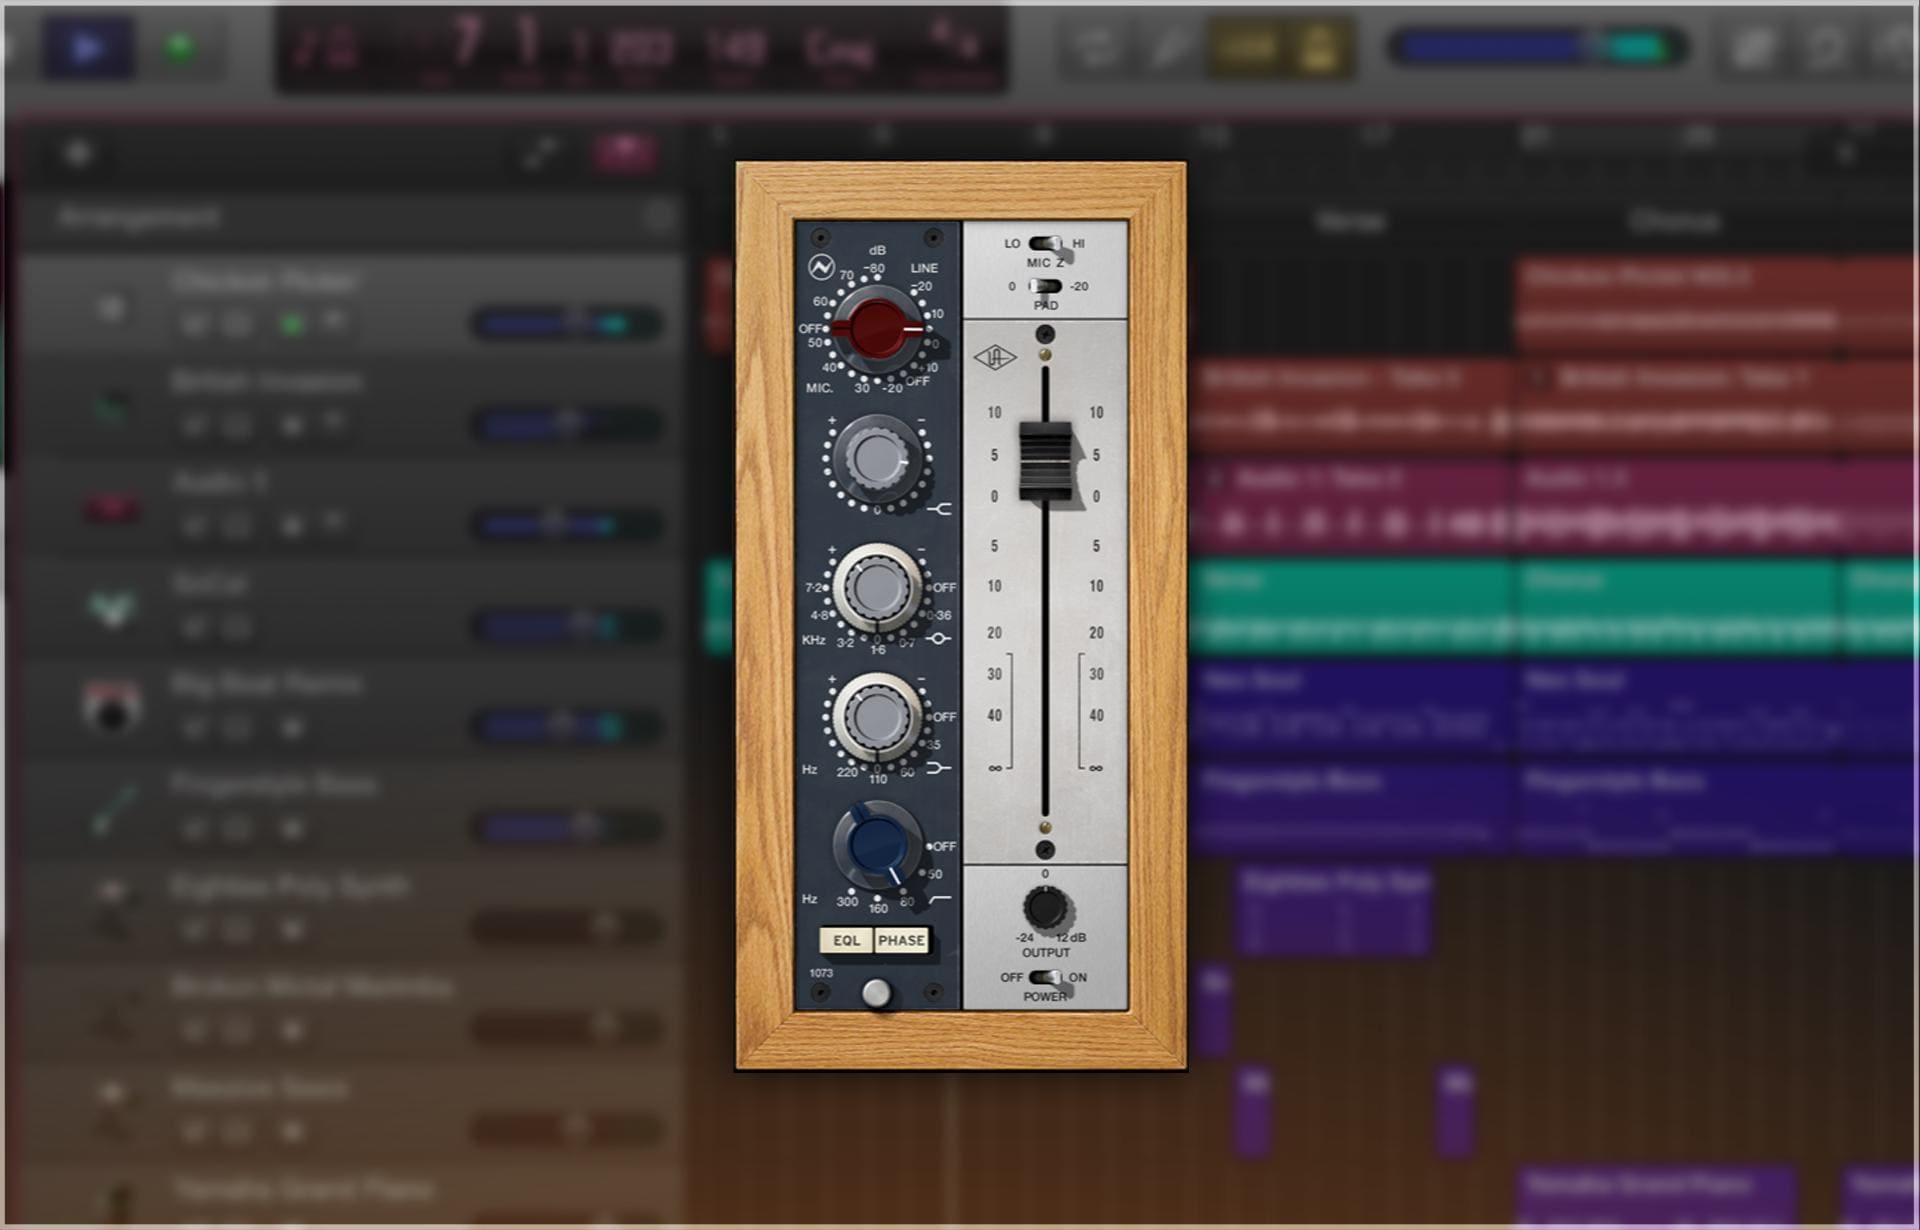Image resolution: width=1920 pixels, height=1230 pixels.
Task: Click the Chicken Picker track volume slider
Action: (565, 323)
